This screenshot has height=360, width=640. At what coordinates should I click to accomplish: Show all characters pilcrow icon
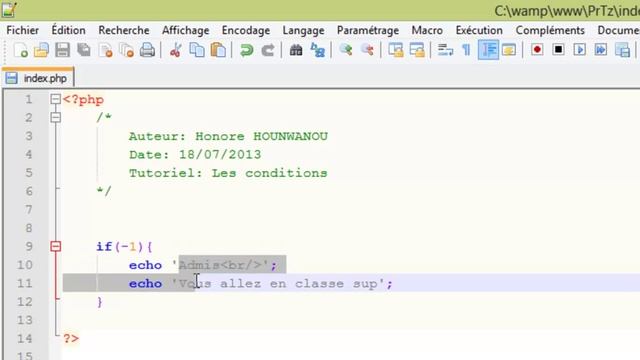[x=466, y=50]
